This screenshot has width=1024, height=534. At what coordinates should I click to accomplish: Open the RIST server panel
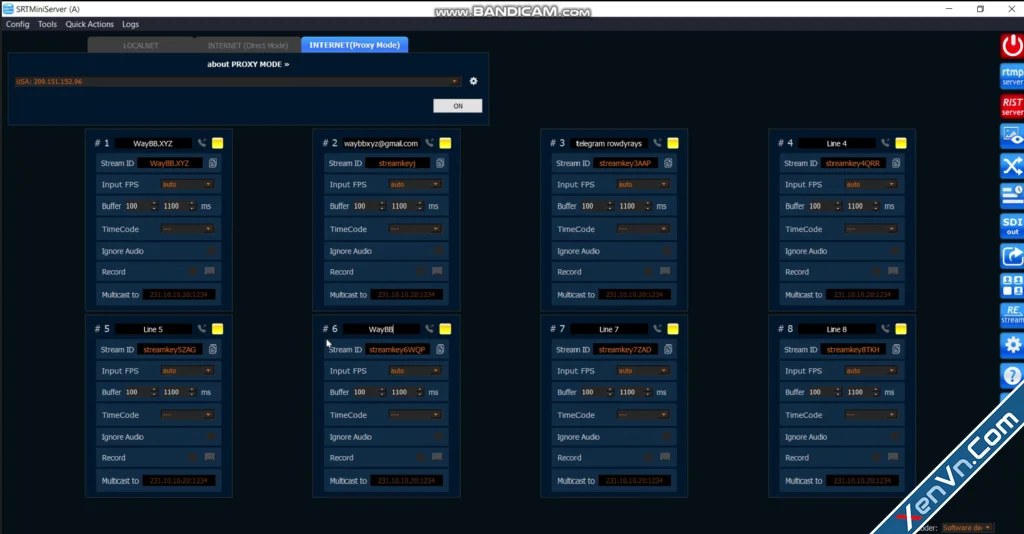1012,106
